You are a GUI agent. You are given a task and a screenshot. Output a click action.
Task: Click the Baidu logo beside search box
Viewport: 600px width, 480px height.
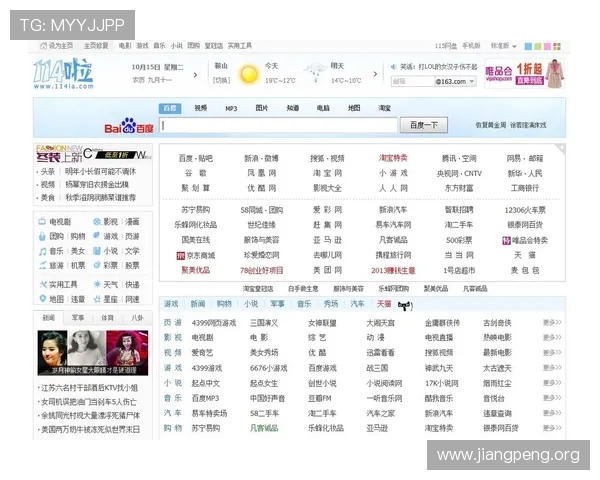[x=130, y=127]
